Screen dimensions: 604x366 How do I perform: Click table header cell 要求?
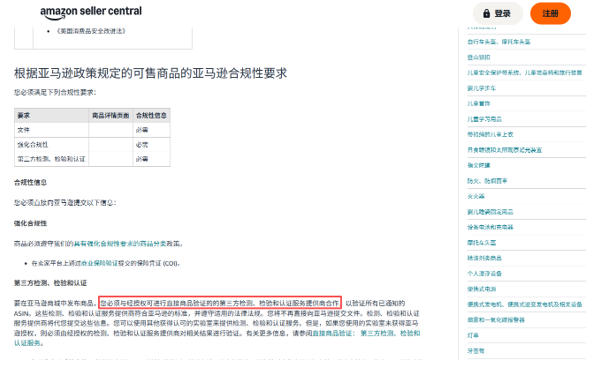point(52,115)
